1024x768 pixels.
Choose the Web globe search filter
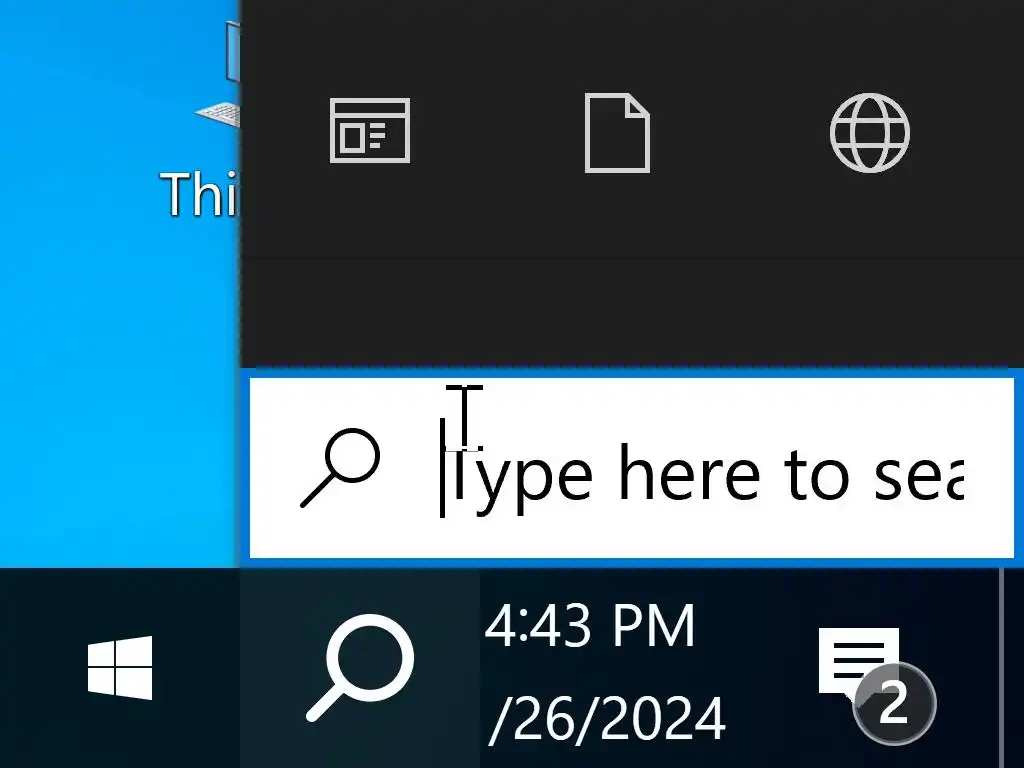coord(870,133)
